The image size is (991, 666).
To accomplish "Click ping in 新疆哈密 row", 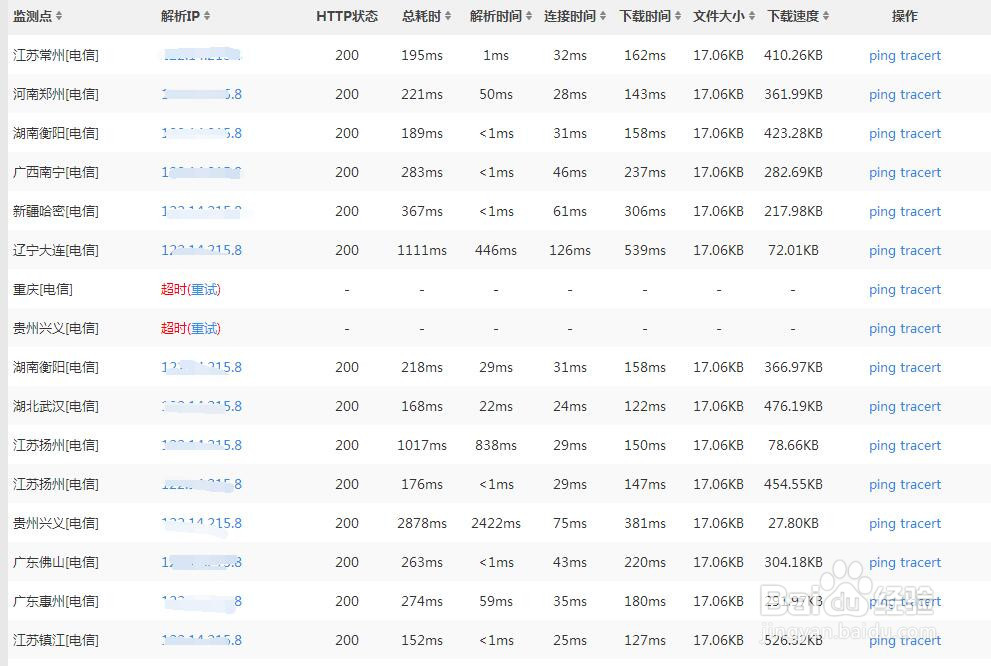I will coord(882,212).
